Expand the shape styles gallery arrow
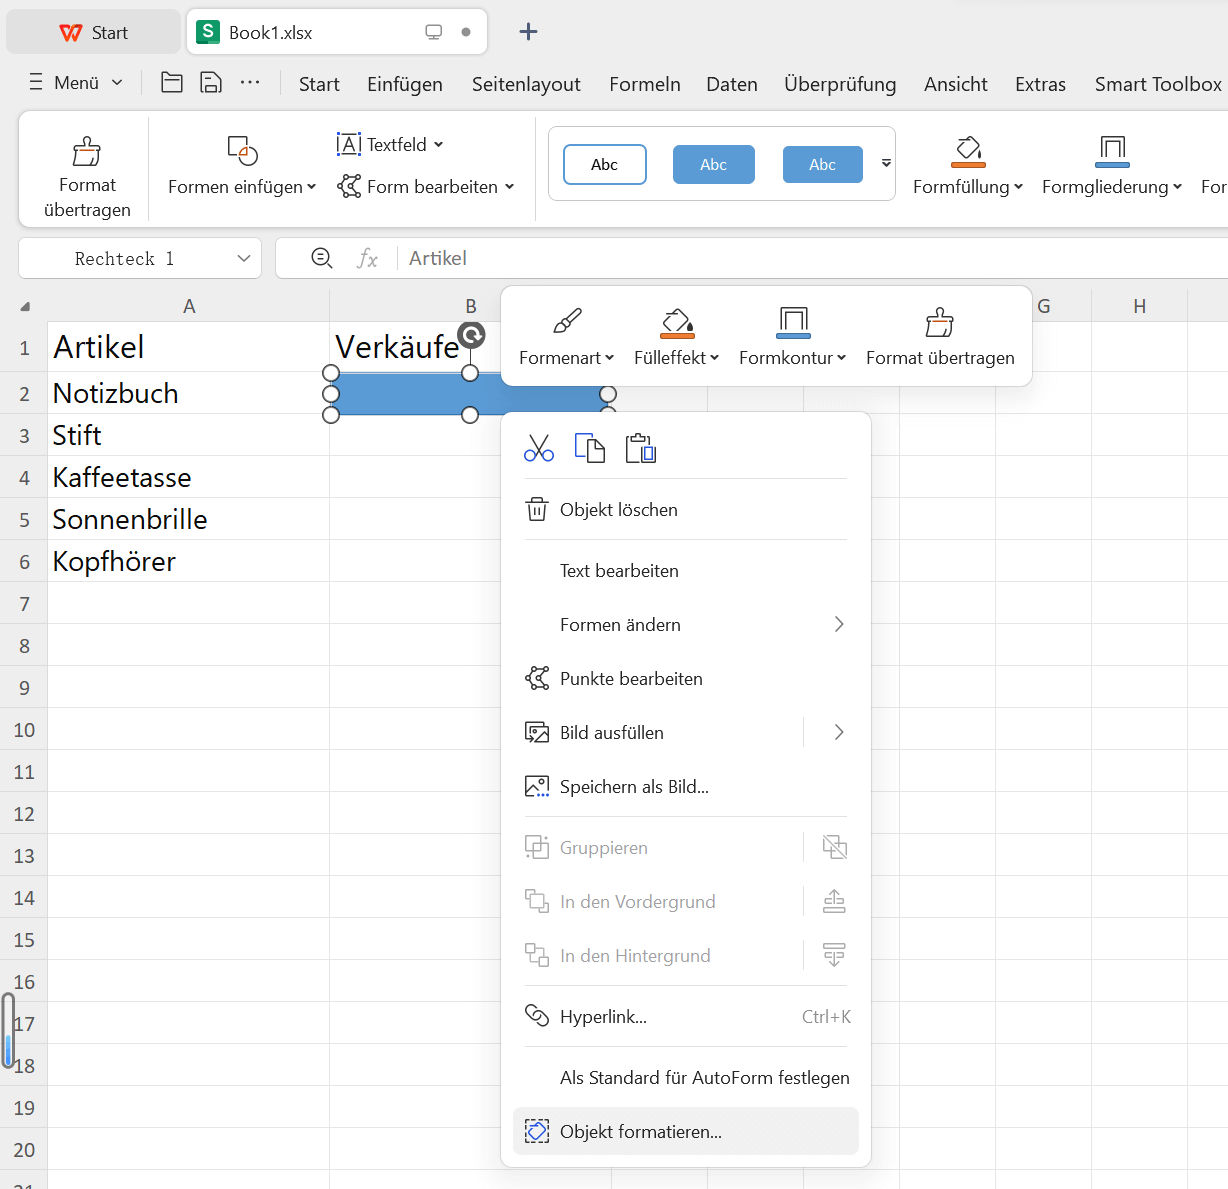The width and height of the screenshot is (1228, 1189). tap(886, 163)
